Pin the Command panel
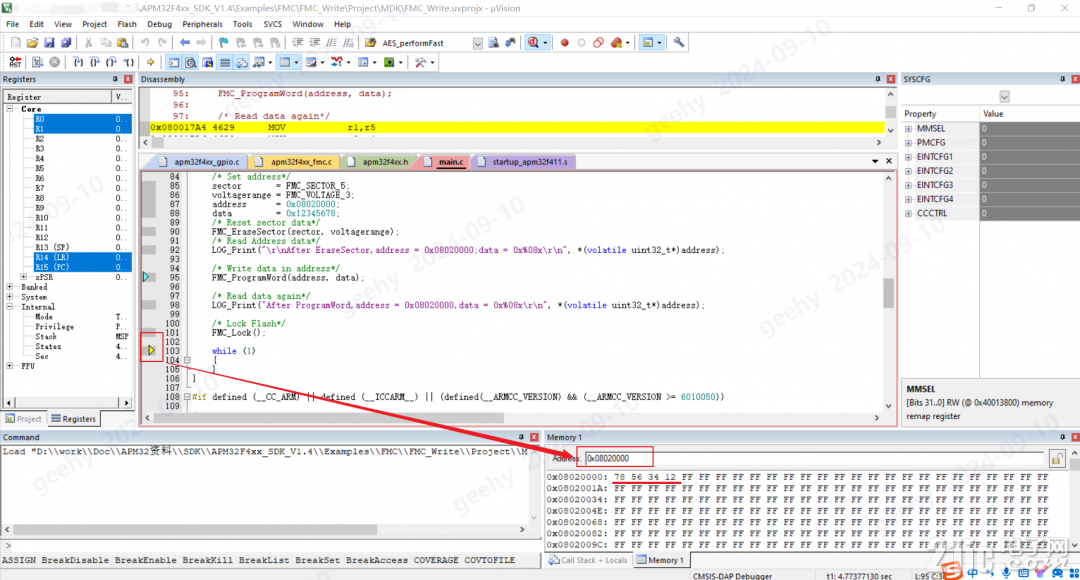Image resolution: width=1080 pixels, height=580 pixels. 521,437
